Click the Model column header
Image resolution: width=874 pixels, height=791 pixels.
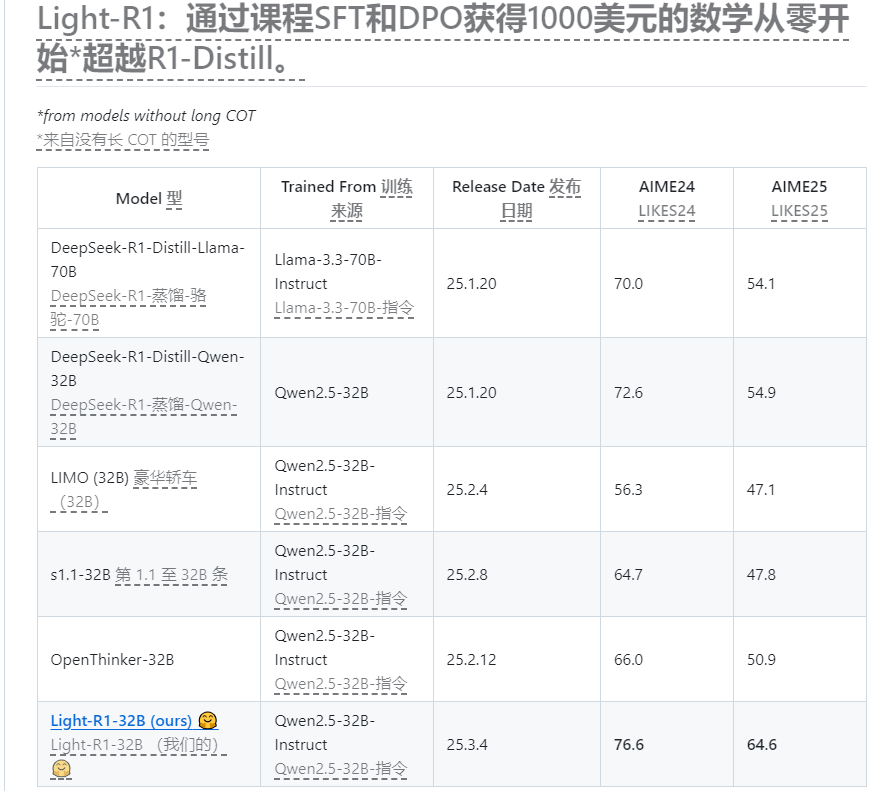(x=149, y=198)
